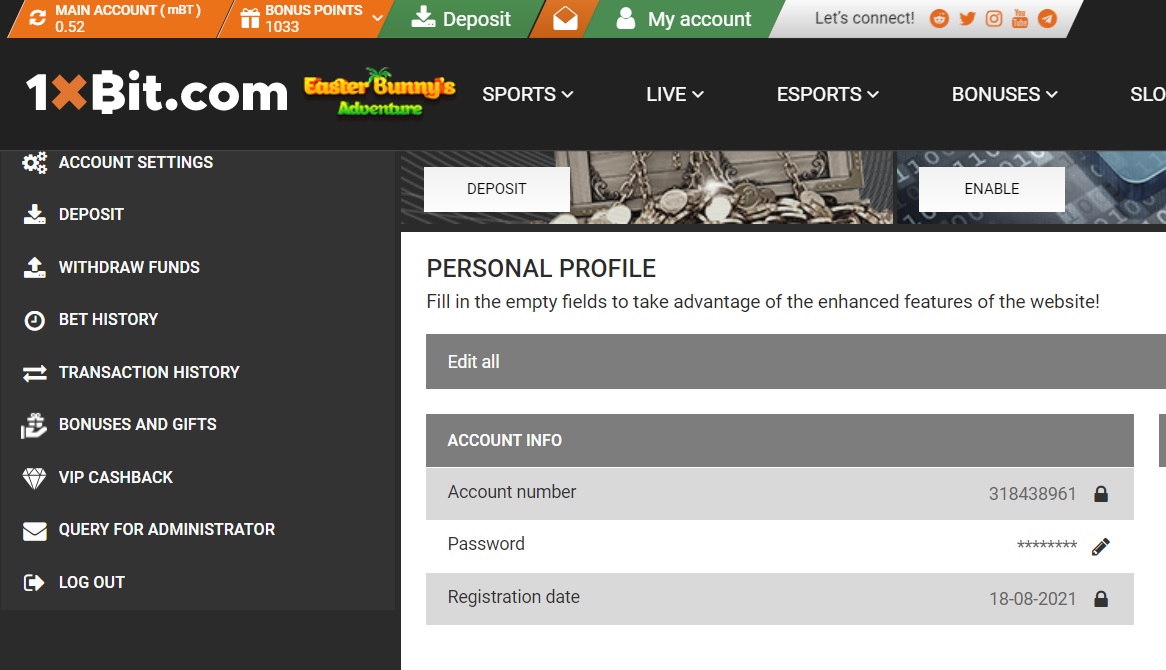
Task: Click the pencil icon to edit Password
Action: (x=1101, y=547)
